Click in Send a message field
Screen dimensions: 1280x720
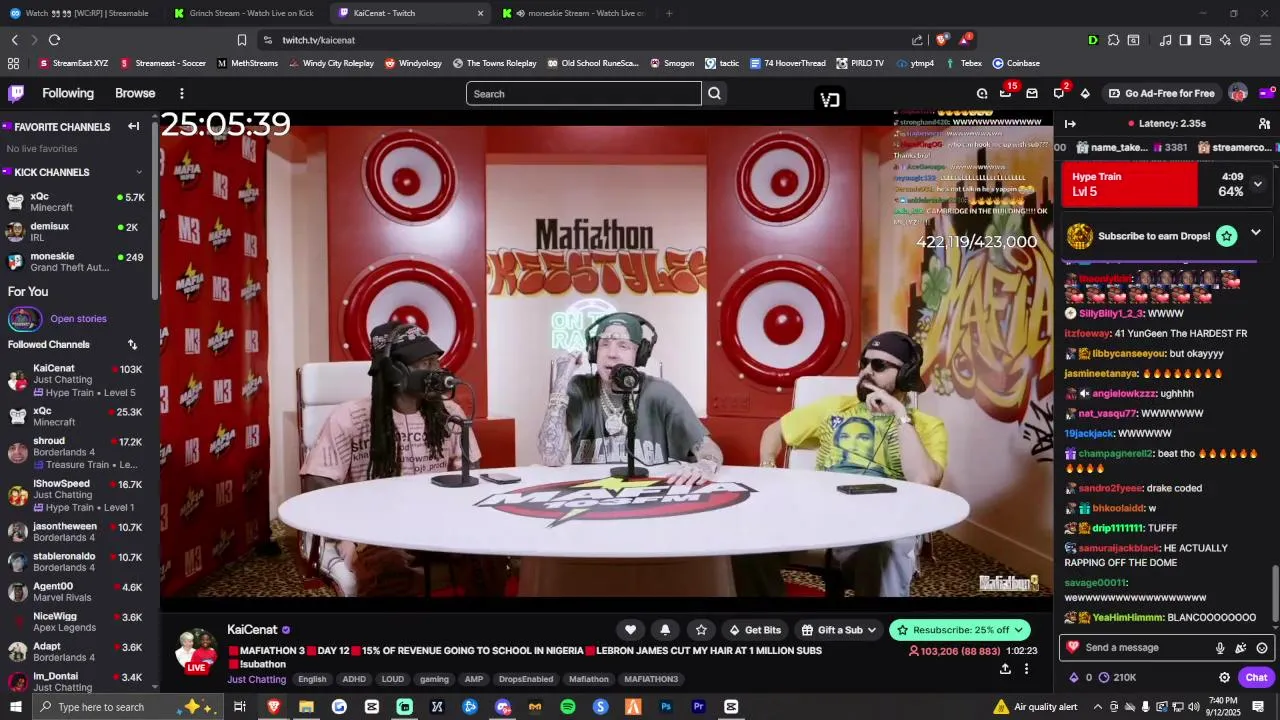tap(1145, 648)
